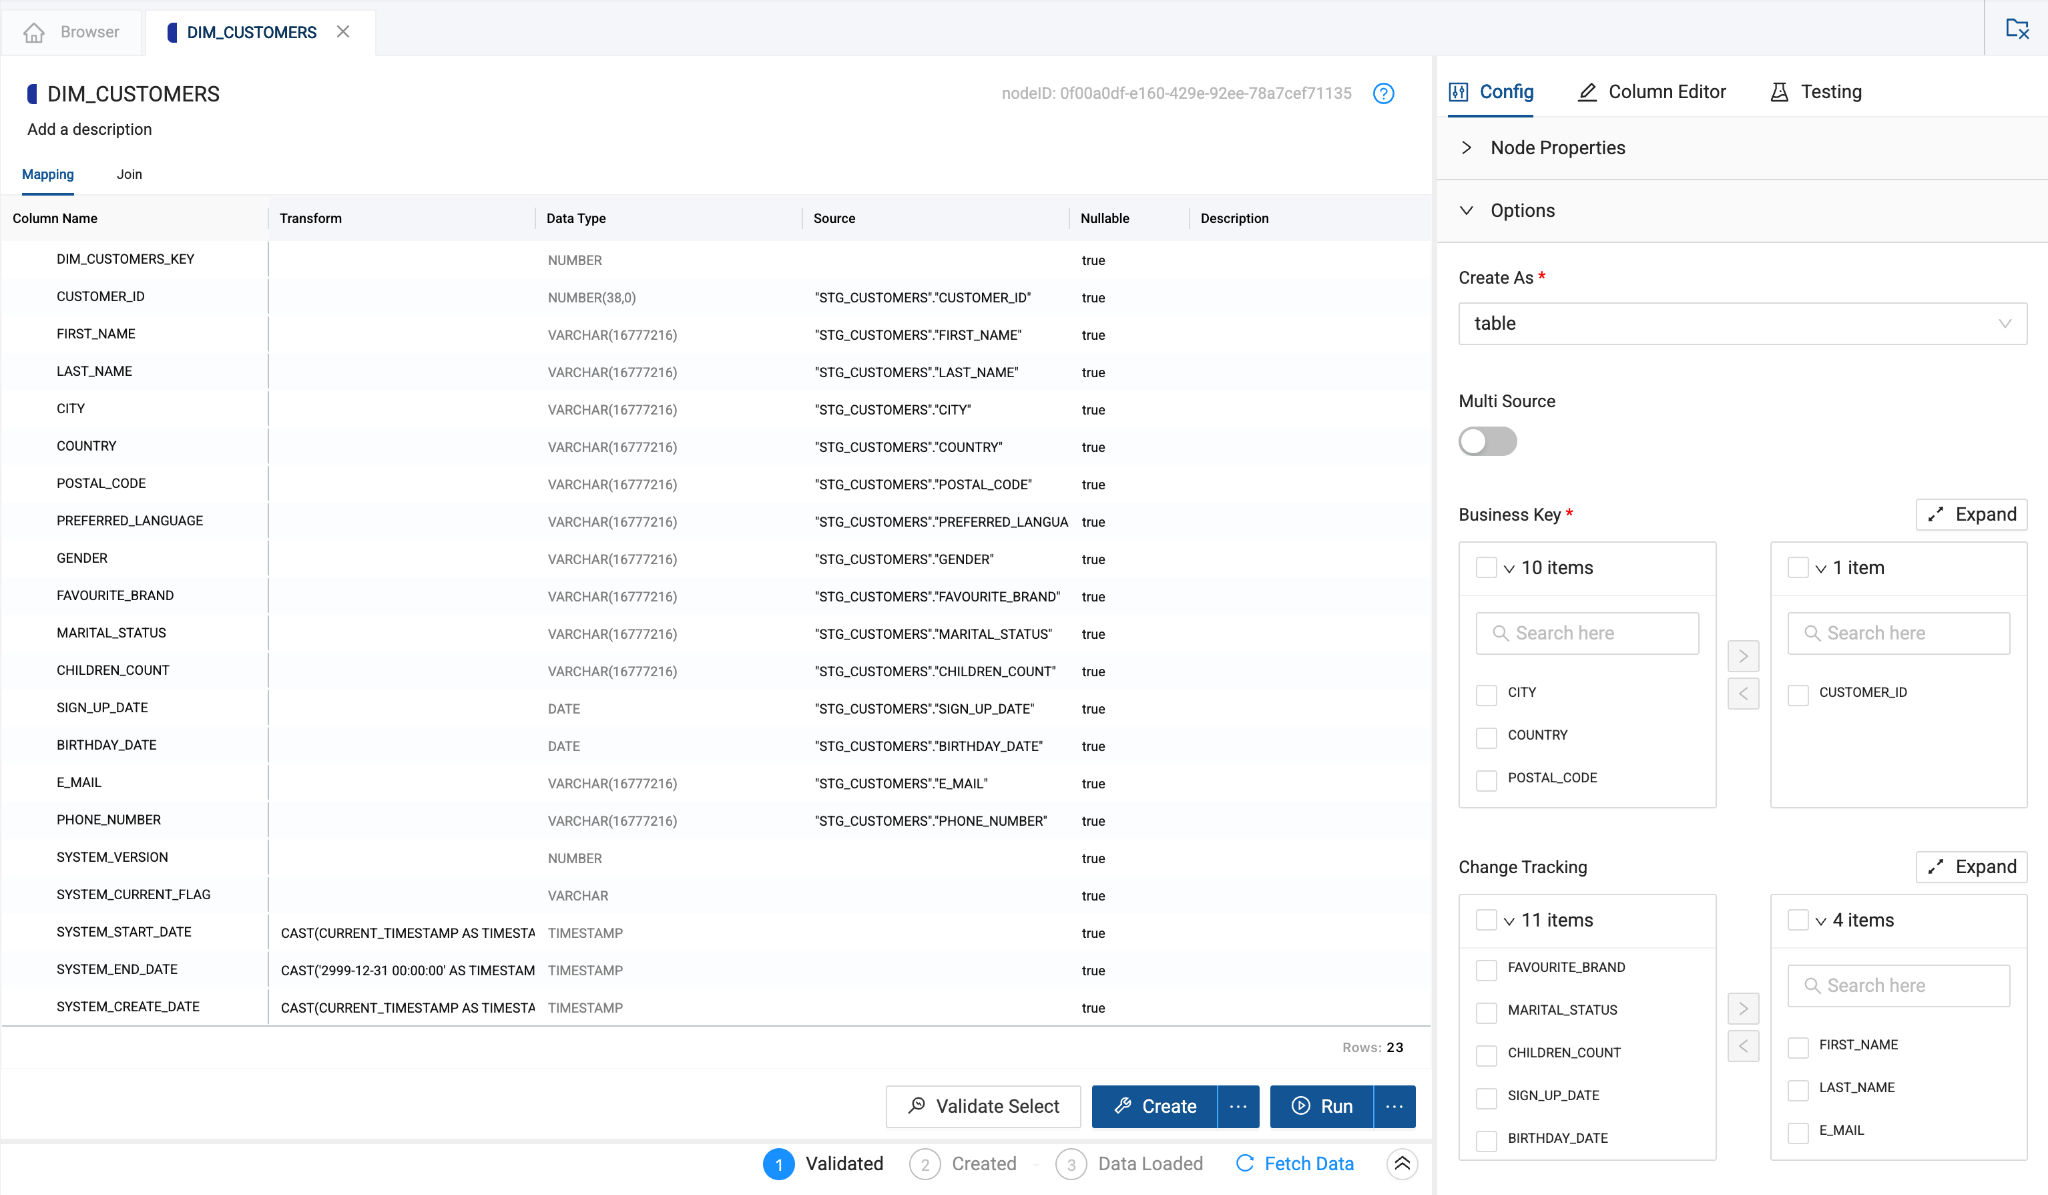The image size is (2048, 1195).
Task: Click the Validate Select button
Action: pyautogui.click(x=983, y=1106)
